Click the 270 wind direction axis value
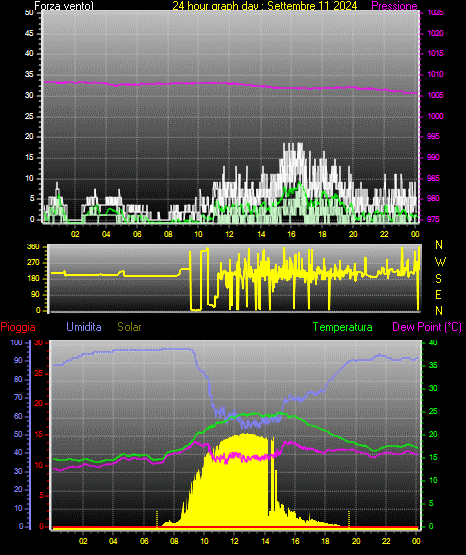 [34, 263]
